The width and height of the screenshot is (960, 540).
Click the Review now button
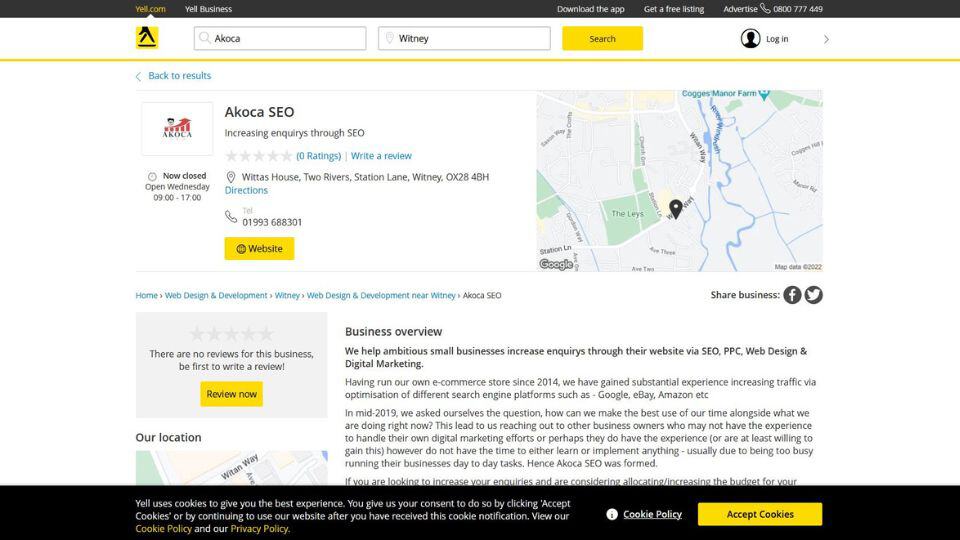click(231, 394)
